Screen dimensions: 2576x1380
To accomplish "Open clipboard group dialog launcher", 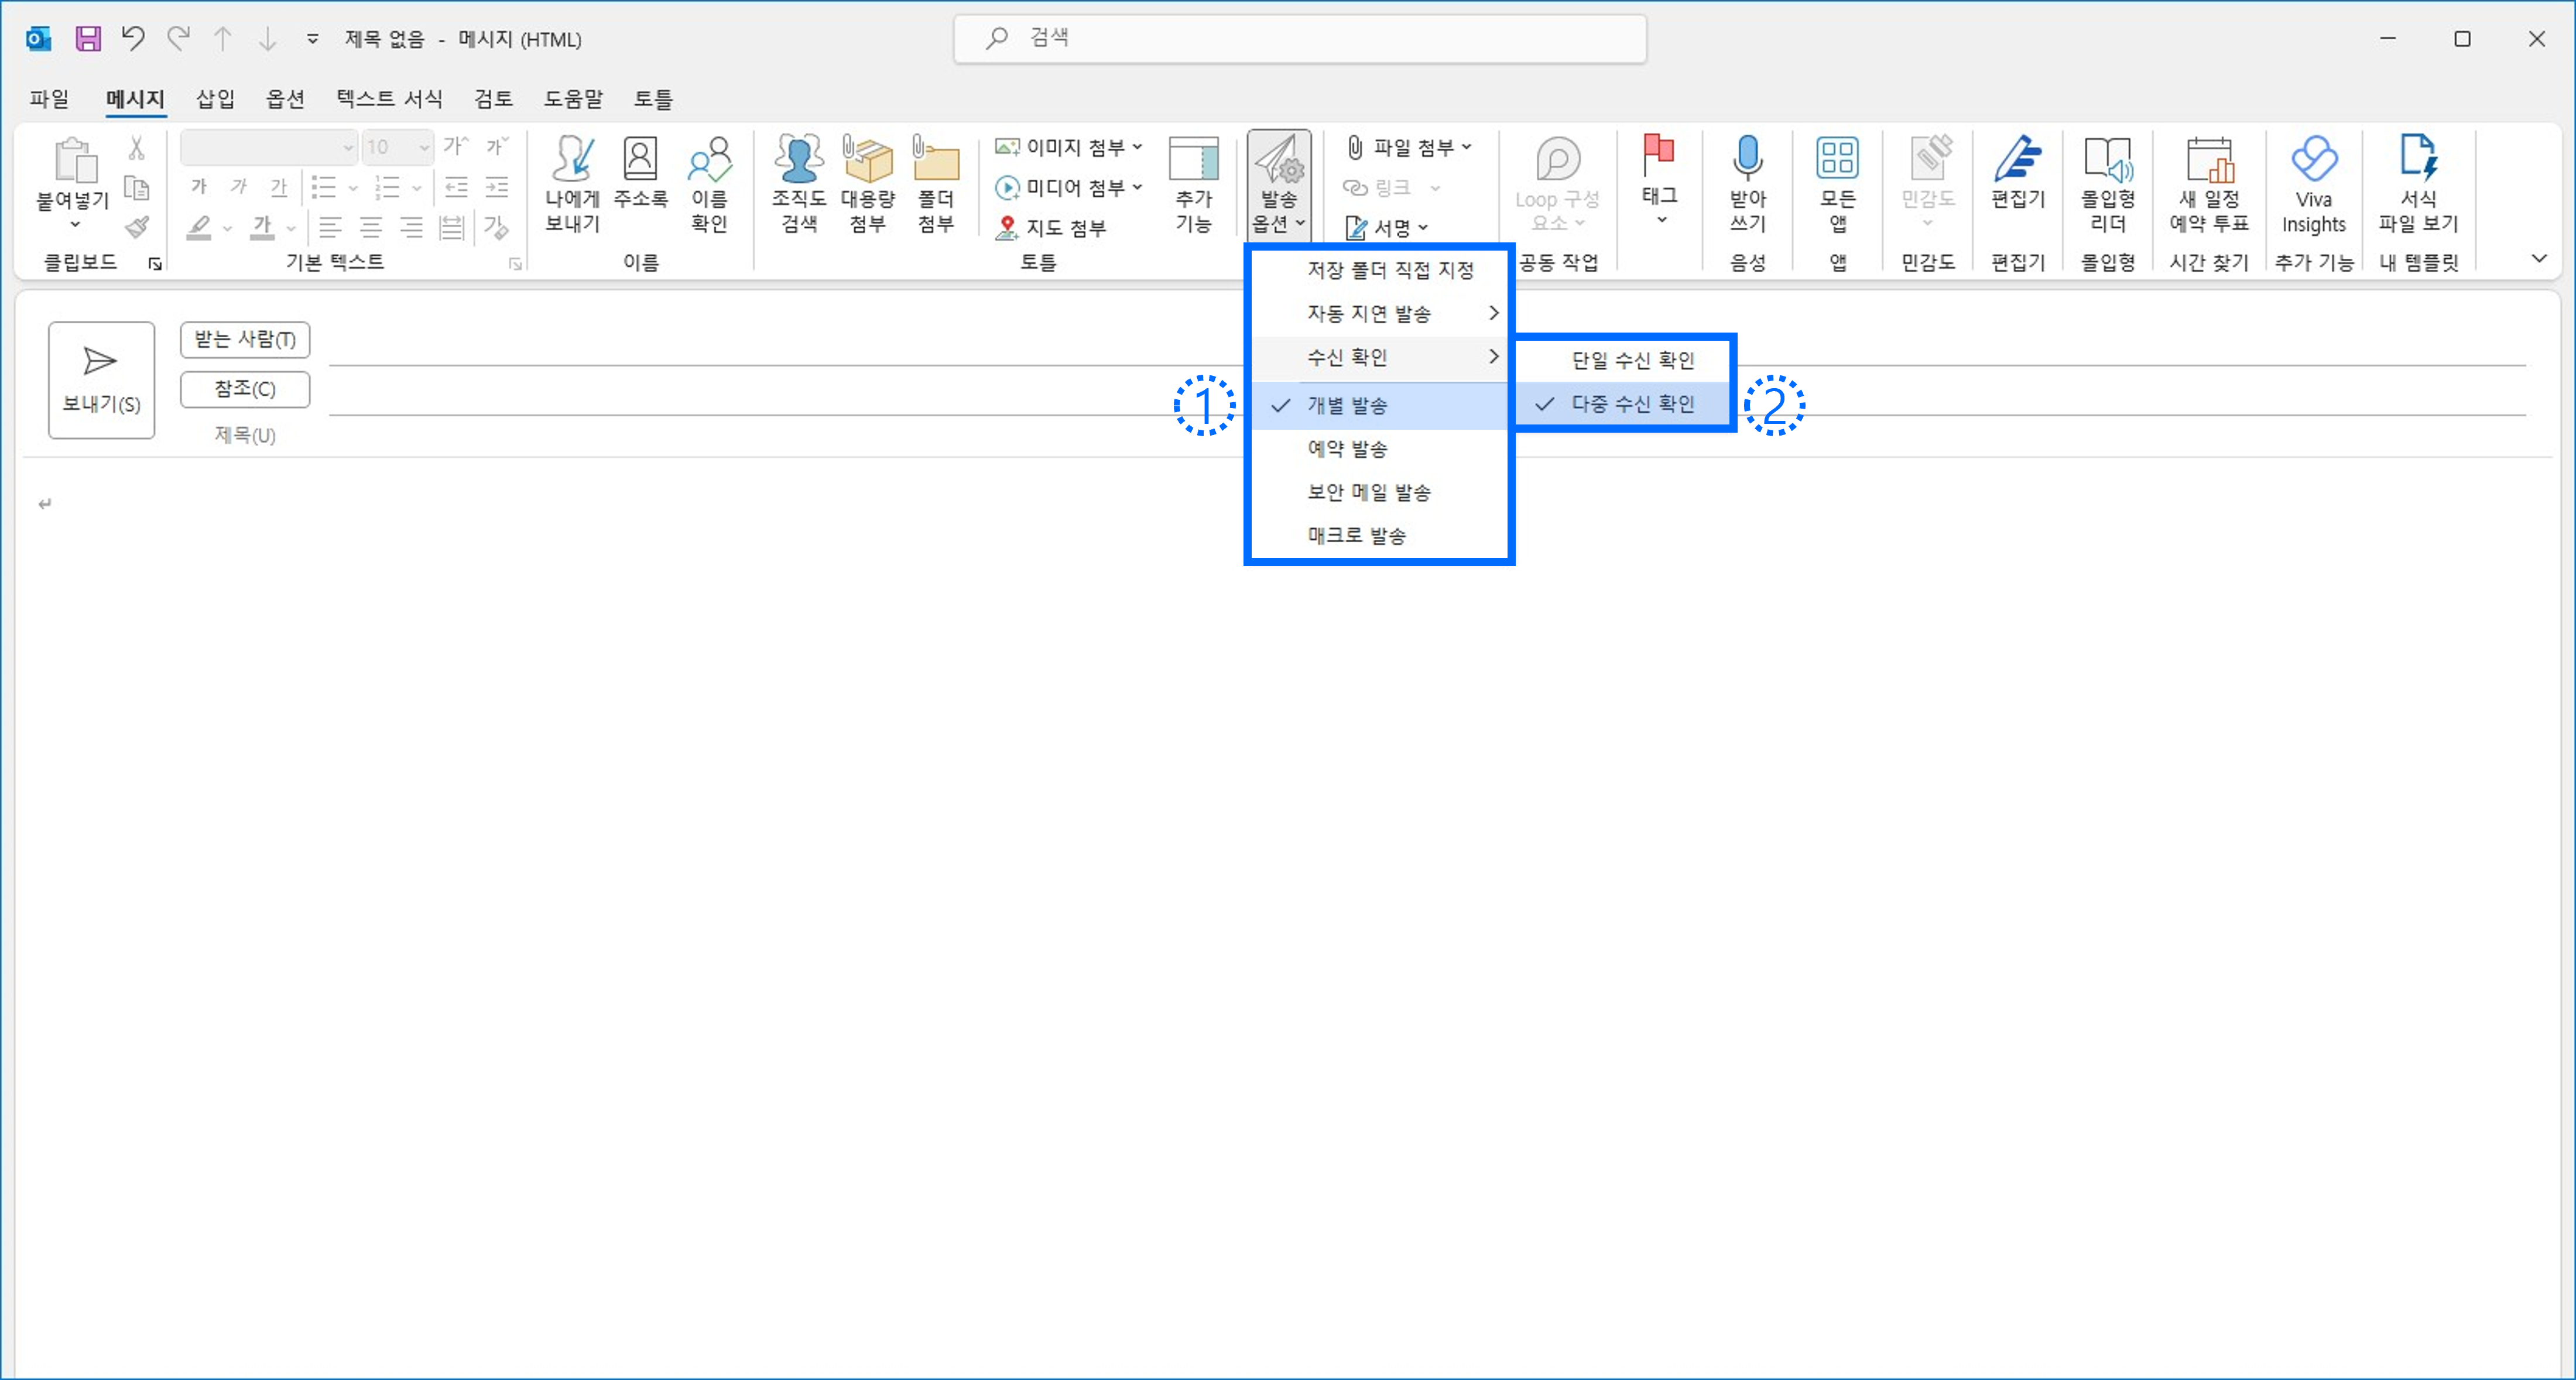I will coord(155,263).
